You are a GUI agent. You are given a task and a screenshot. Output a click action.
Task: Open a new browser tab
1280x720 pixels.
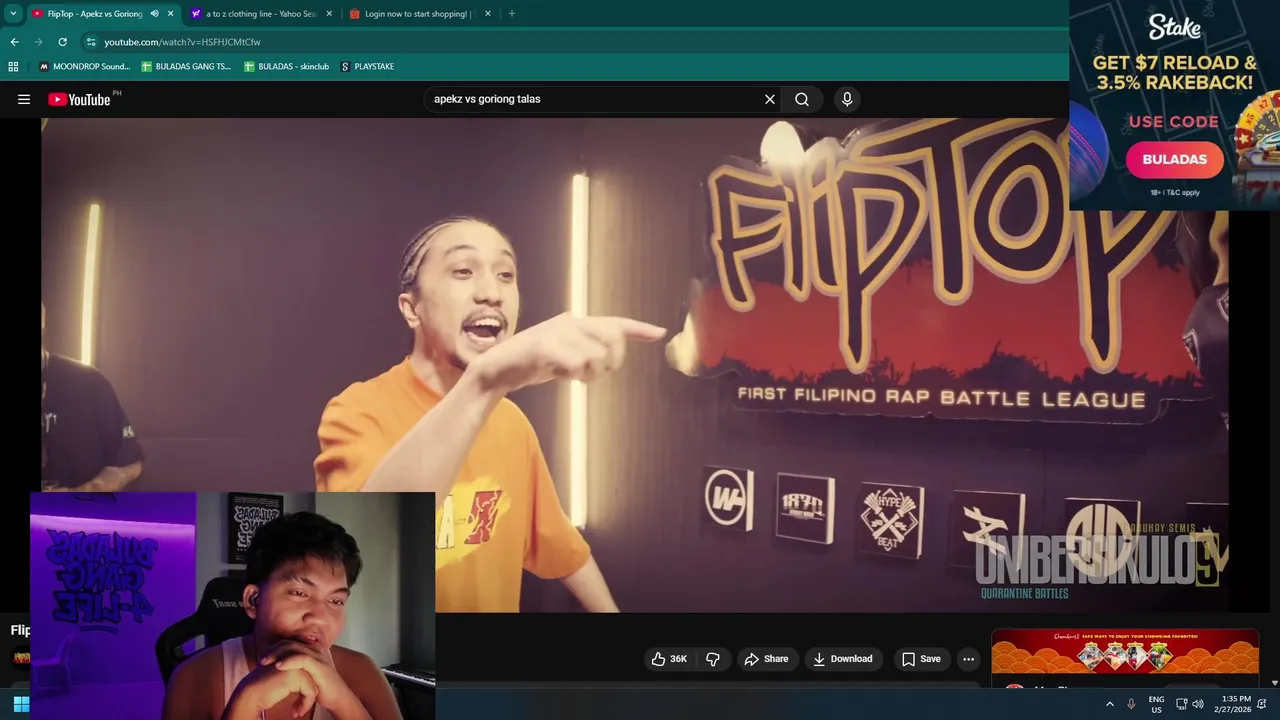click(512, 14)
